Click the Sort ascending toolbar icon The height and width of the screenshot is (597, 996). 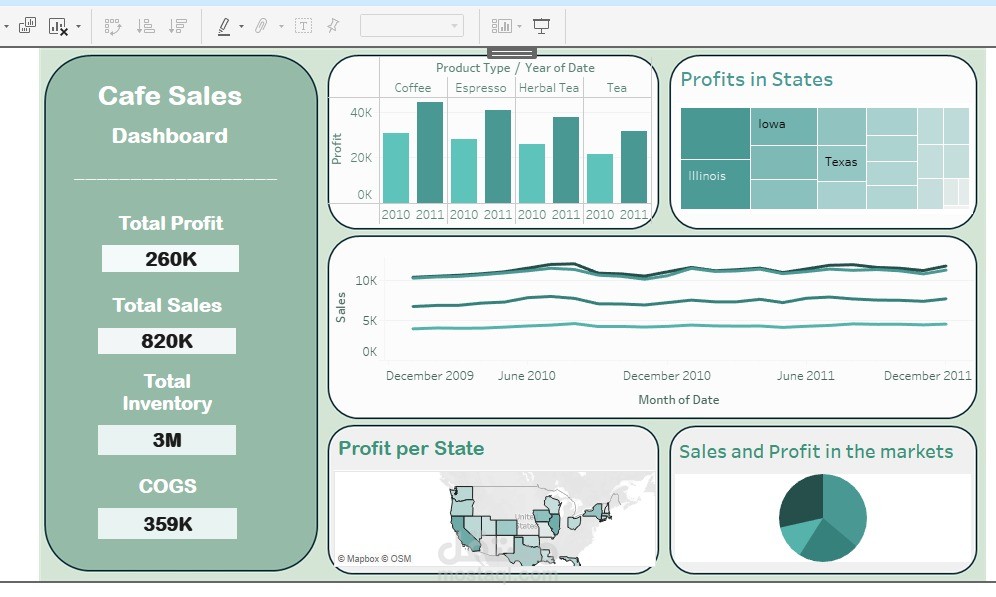145,26
